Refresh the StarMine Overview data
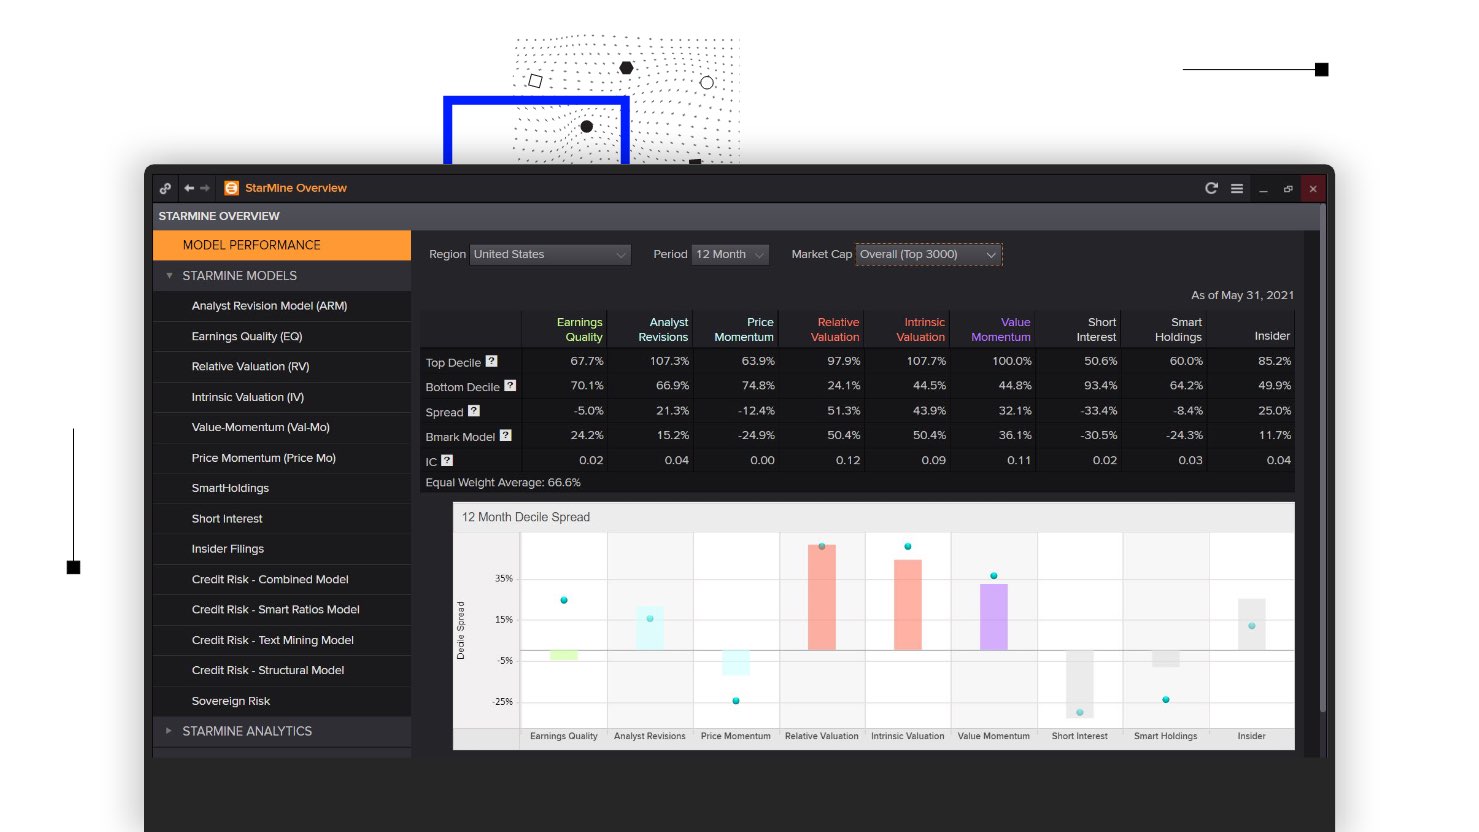Image resolution: width=1479 pixels, height=832 pixels. pos(1211,188)
